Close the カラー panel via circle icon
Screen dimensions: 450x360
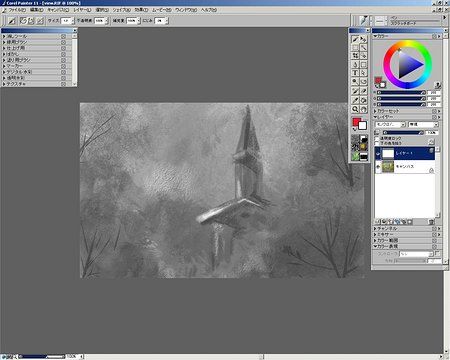click(434, 36)
